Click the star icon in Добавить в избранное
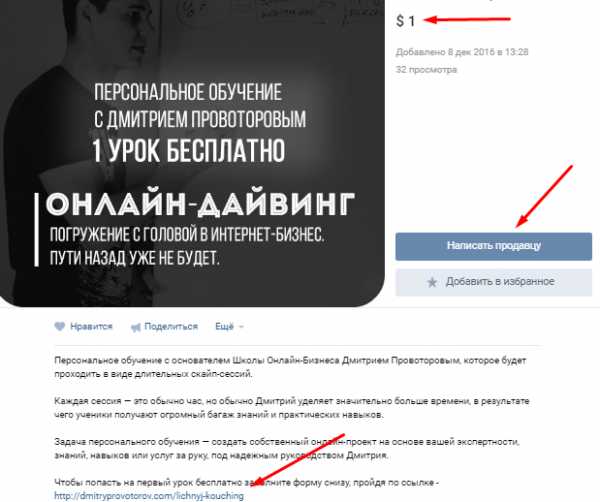Screen dimensions: 600x502 click(432, 282)
